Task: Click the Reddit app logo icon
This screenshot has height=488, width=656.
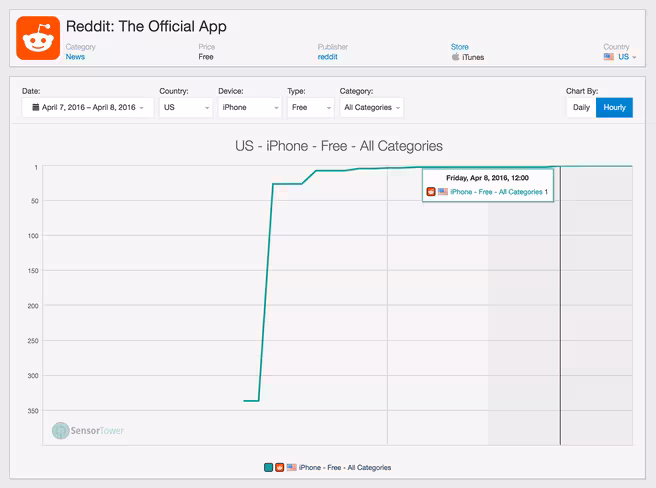Action: (38, 38)
